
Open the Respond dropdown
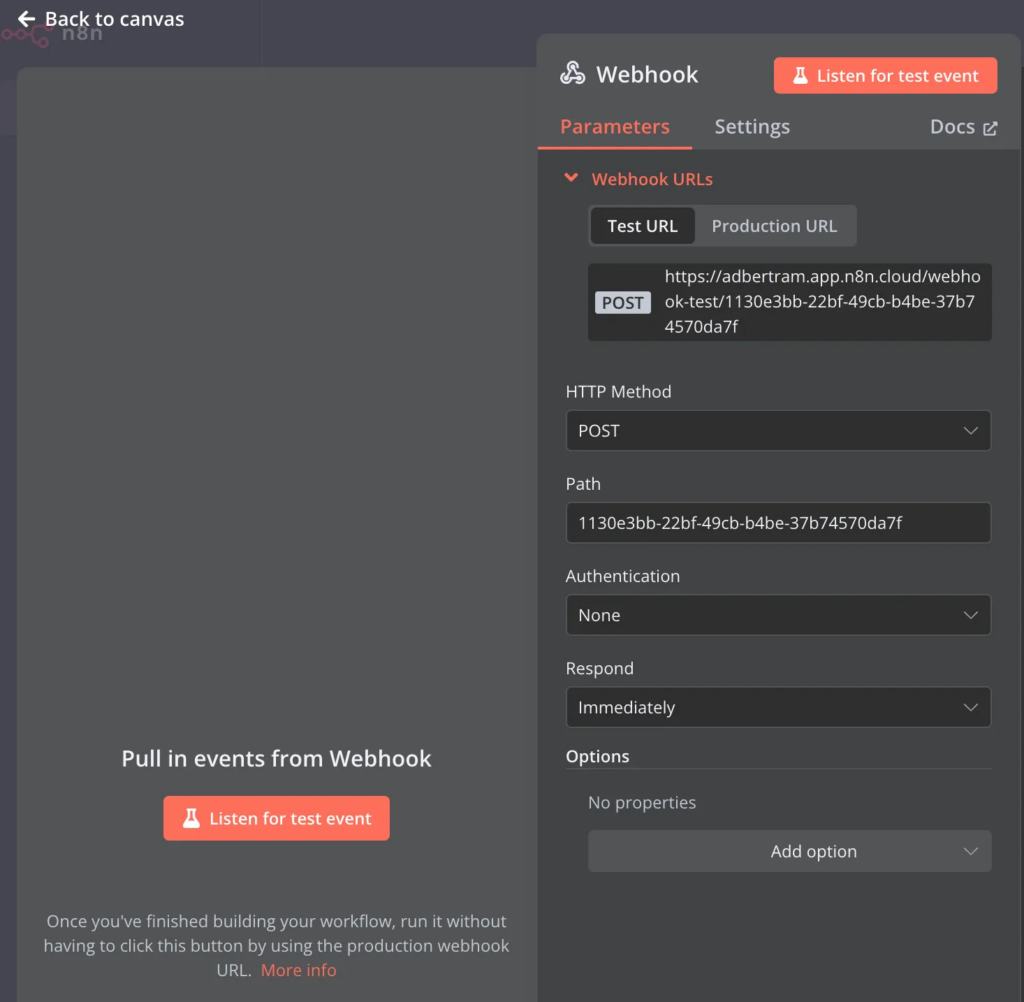(778, 707)
